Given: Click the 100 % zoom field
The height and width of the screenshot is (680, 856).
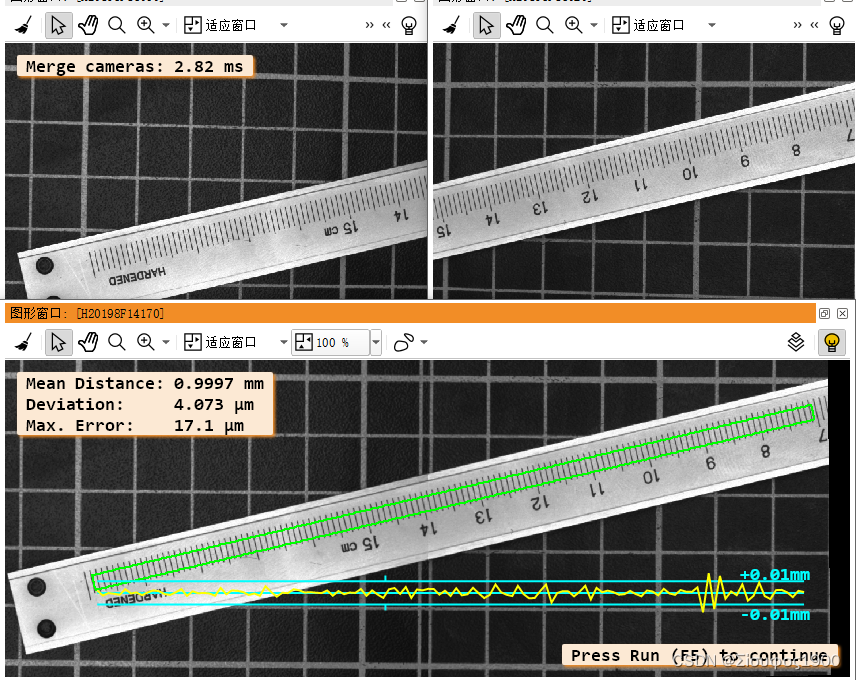Looking at the screenshot, I should [331, 343].
